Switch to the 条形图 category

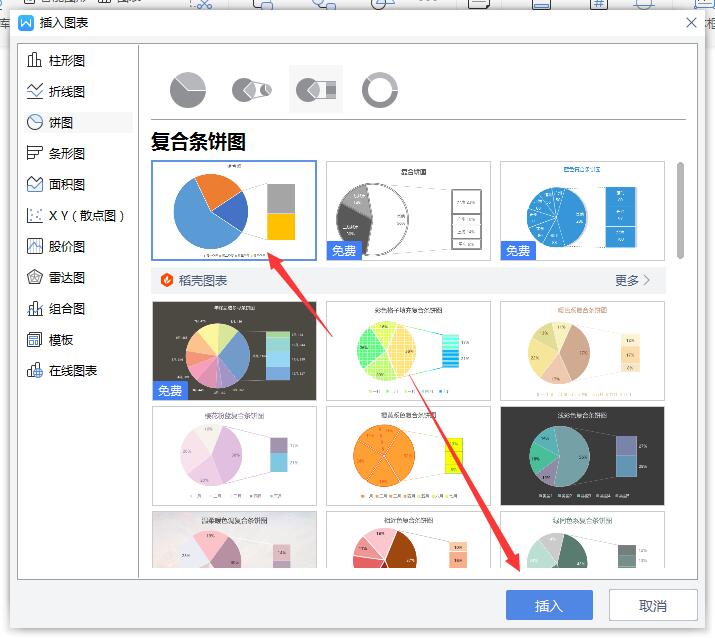point(78,153)
